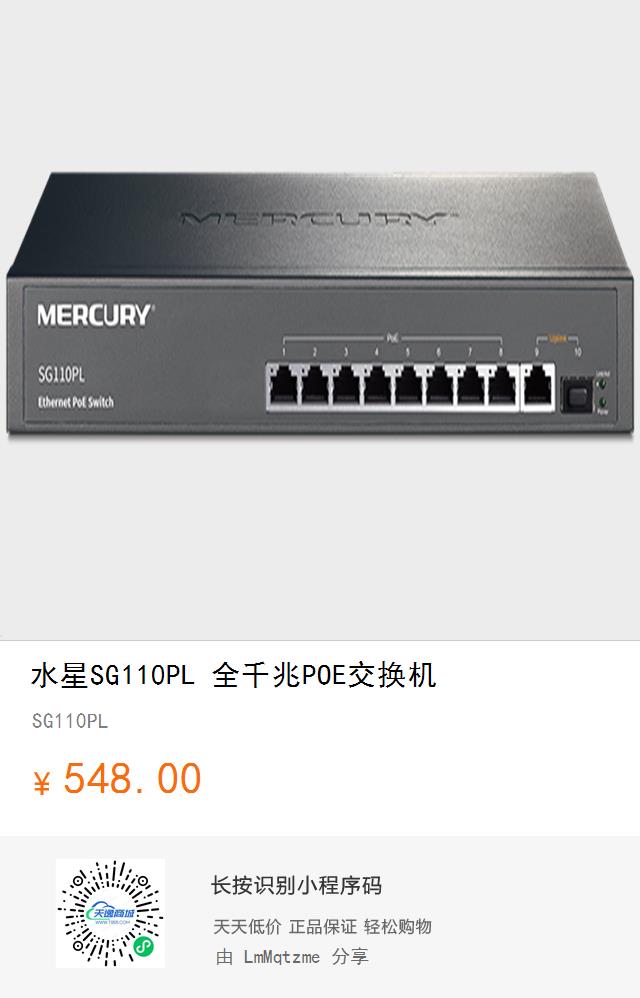Click the 天天低价 正品保证 轻松购物 slogan

click(323, 926)
